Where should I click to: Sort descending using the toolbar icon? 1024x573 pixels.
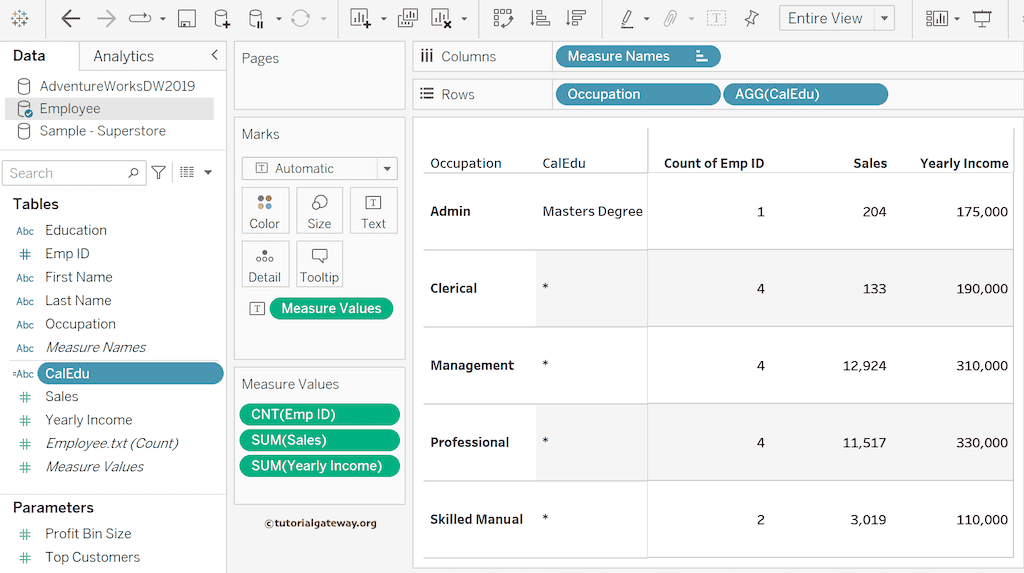pyautogui.click(x=575, y=19)
